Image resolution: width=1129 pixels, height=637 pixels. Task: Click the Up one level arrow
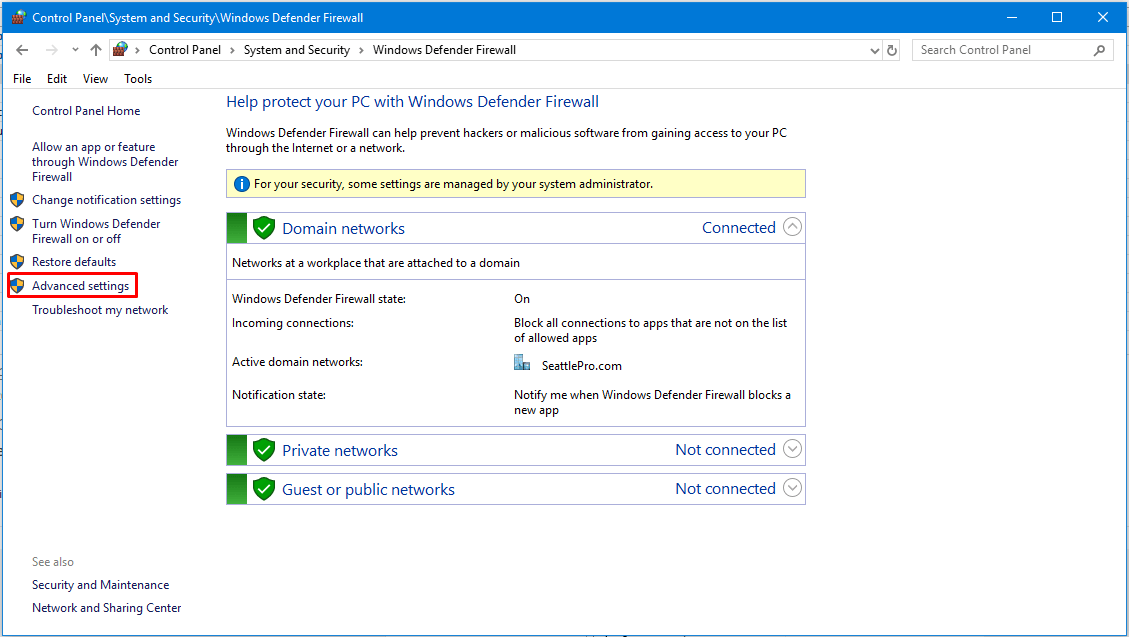pyautogui.click(x=96, y=50)
